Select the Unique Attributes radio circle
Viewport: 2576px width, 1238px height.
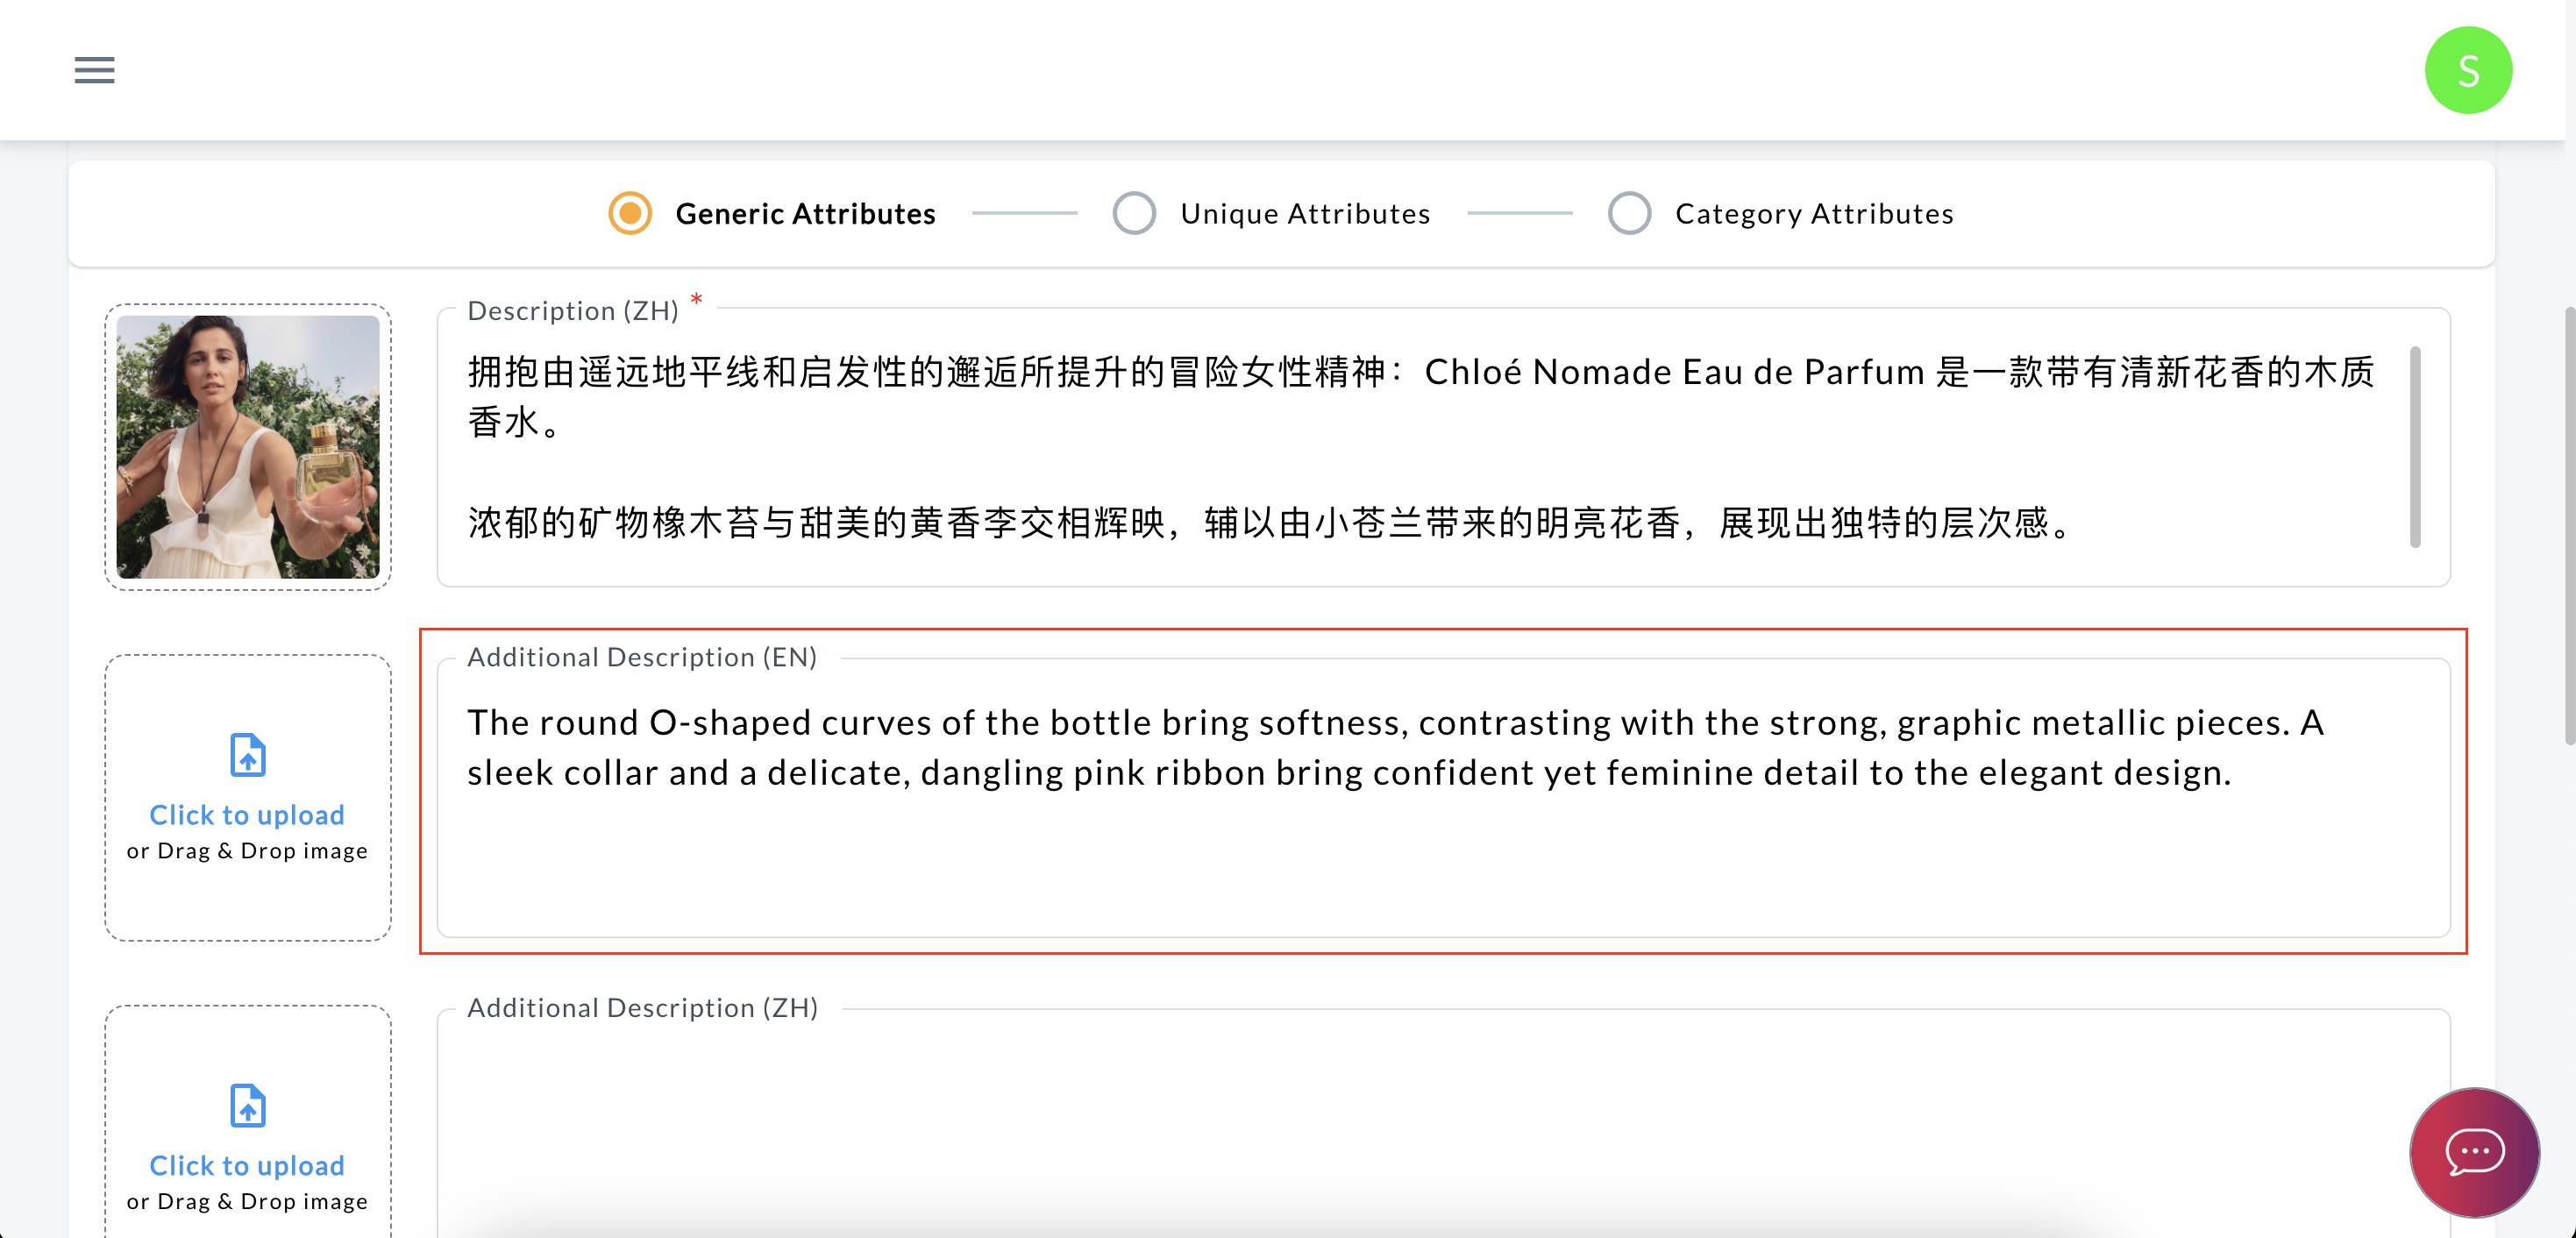coord(1134,213)
